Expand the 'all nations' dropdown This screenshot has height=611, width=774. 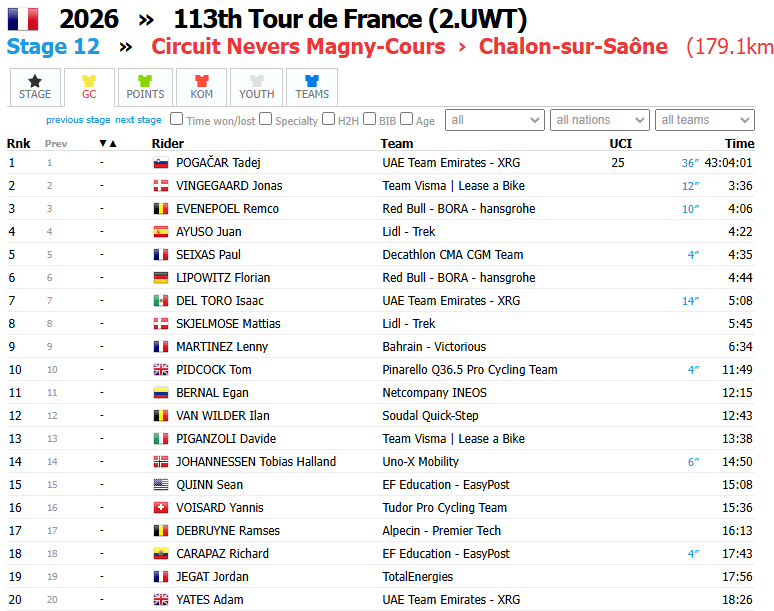[600, 120]
